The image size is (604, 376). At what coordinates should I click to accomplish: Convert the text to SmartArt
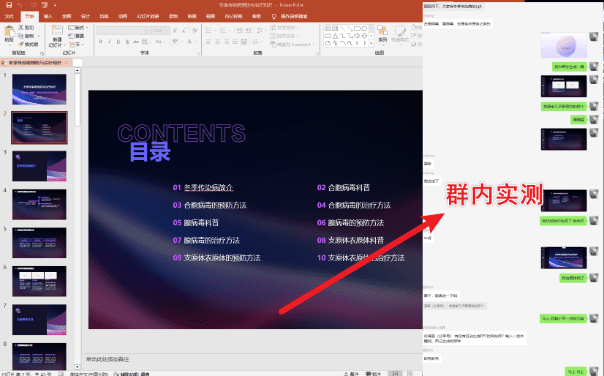pos(291,44)
